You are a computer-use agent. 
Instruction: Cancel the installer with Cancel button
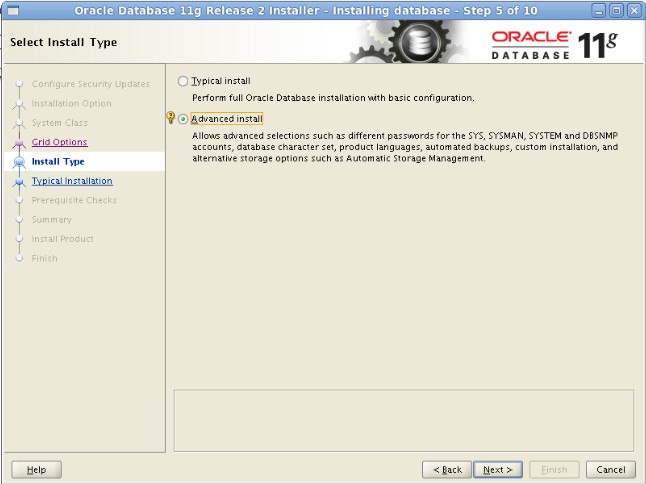point(611,470)
